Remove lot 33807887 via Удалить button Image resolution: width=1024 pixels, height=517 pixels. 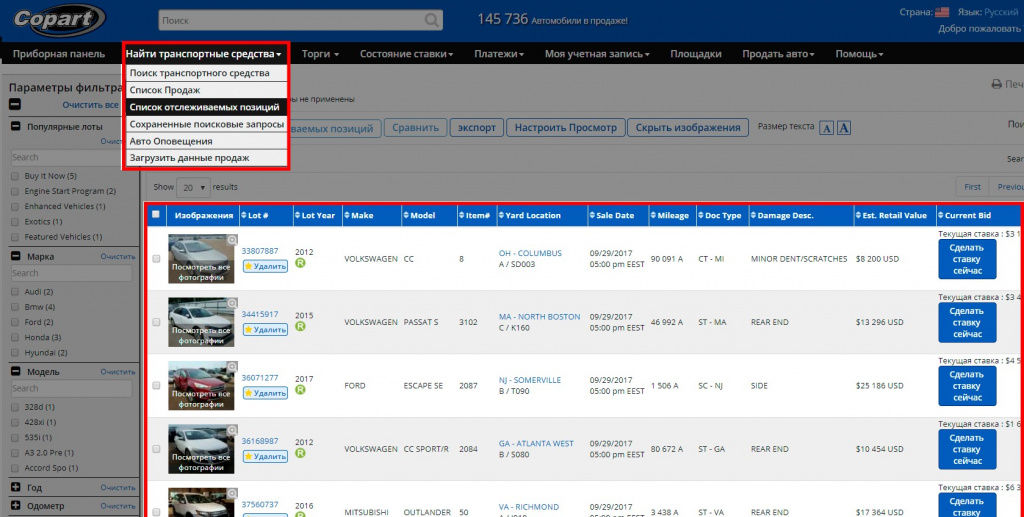click(265, 266)
